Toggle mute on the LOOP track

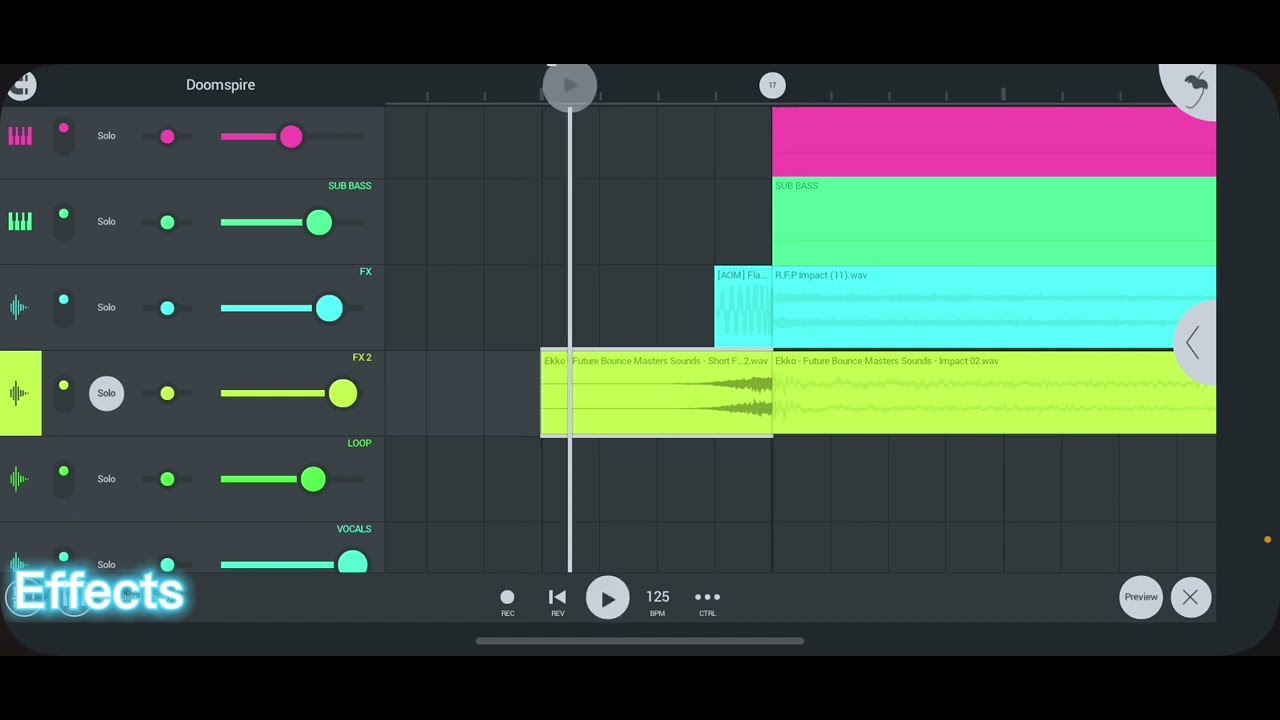pyautogui.click(x=63, y=479)
